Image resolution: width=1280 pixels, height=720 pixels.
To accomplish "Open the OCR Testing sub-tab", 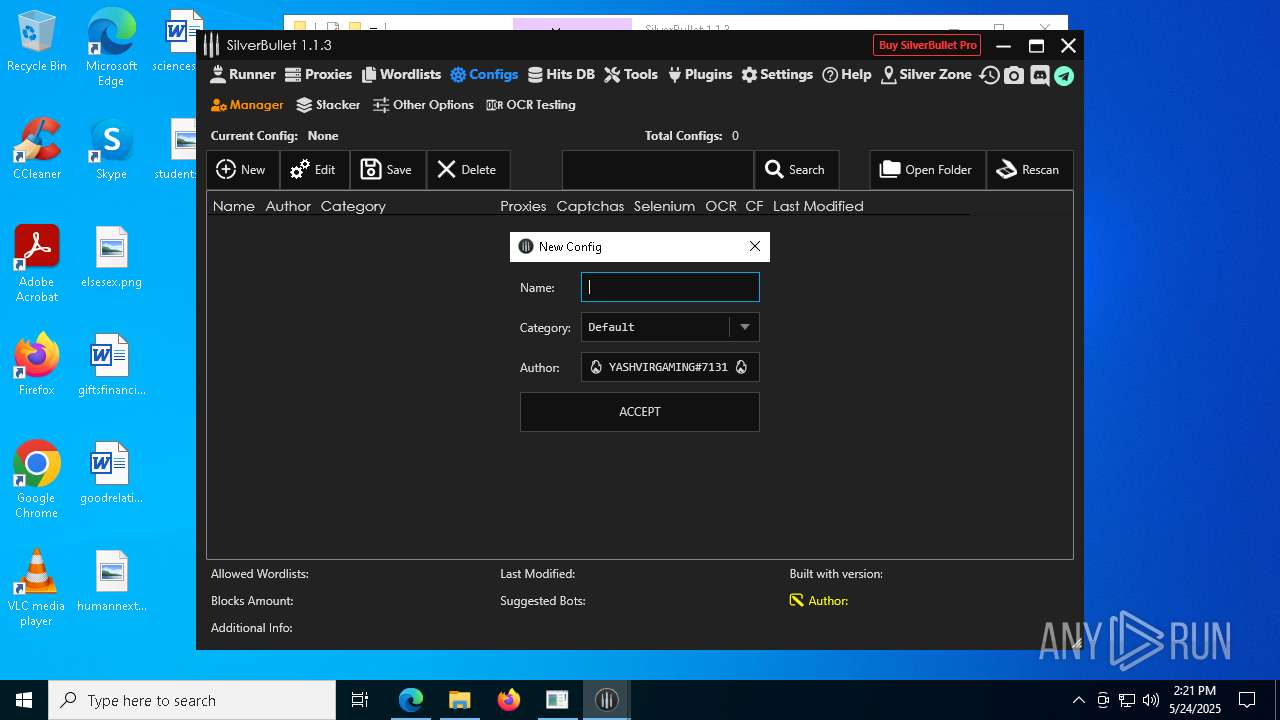I will tap(531, 104).
